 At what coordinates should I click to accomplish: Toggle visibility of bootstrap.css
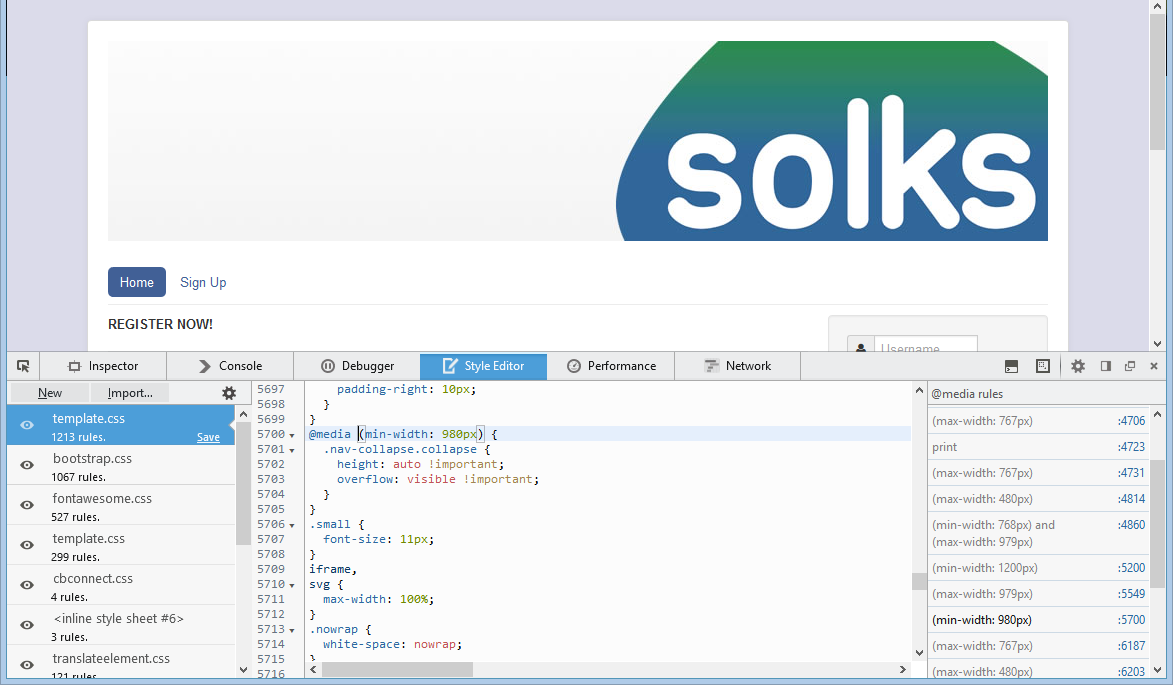(27, 465)
